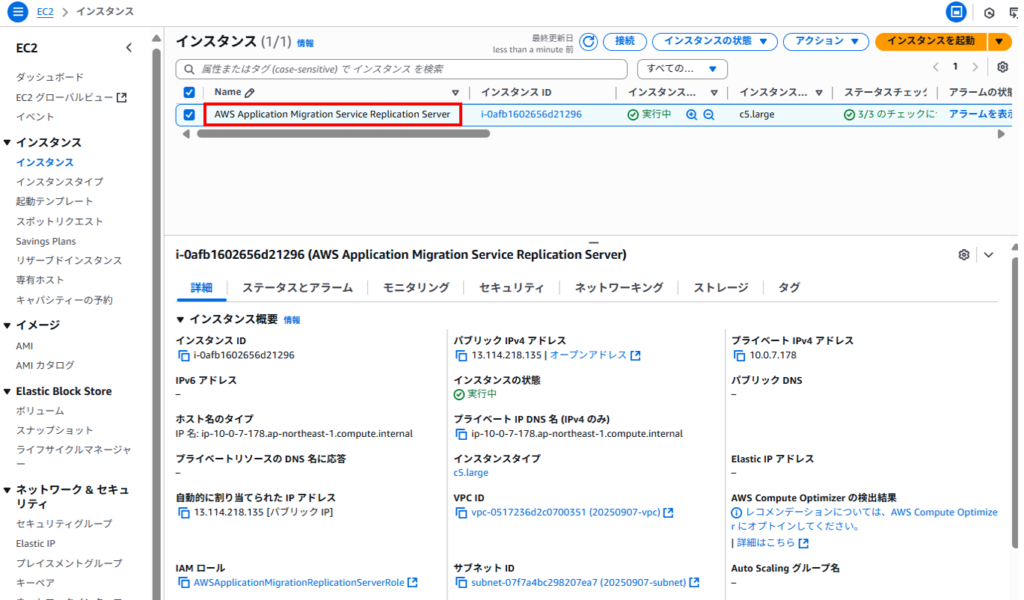Open インスタンスタイプ in sidebar
Image resolution: width=1024 pixels, height=600 pixels.
tap(59, 182)
